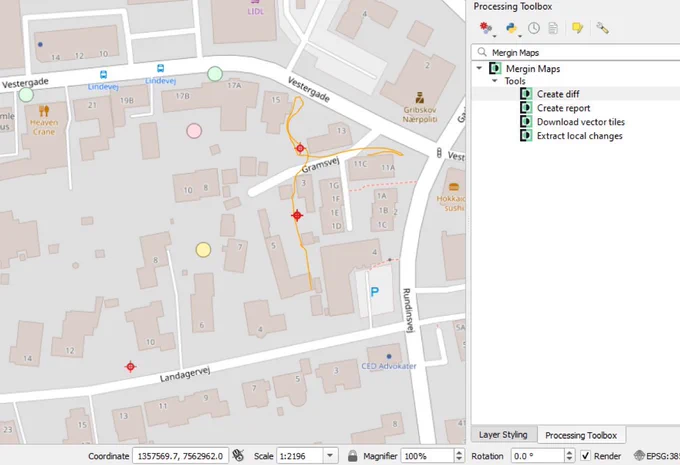Click the toolbox search field
This screenshot has width=680, height=465.
pyautogui.click(x=575, y=52)
